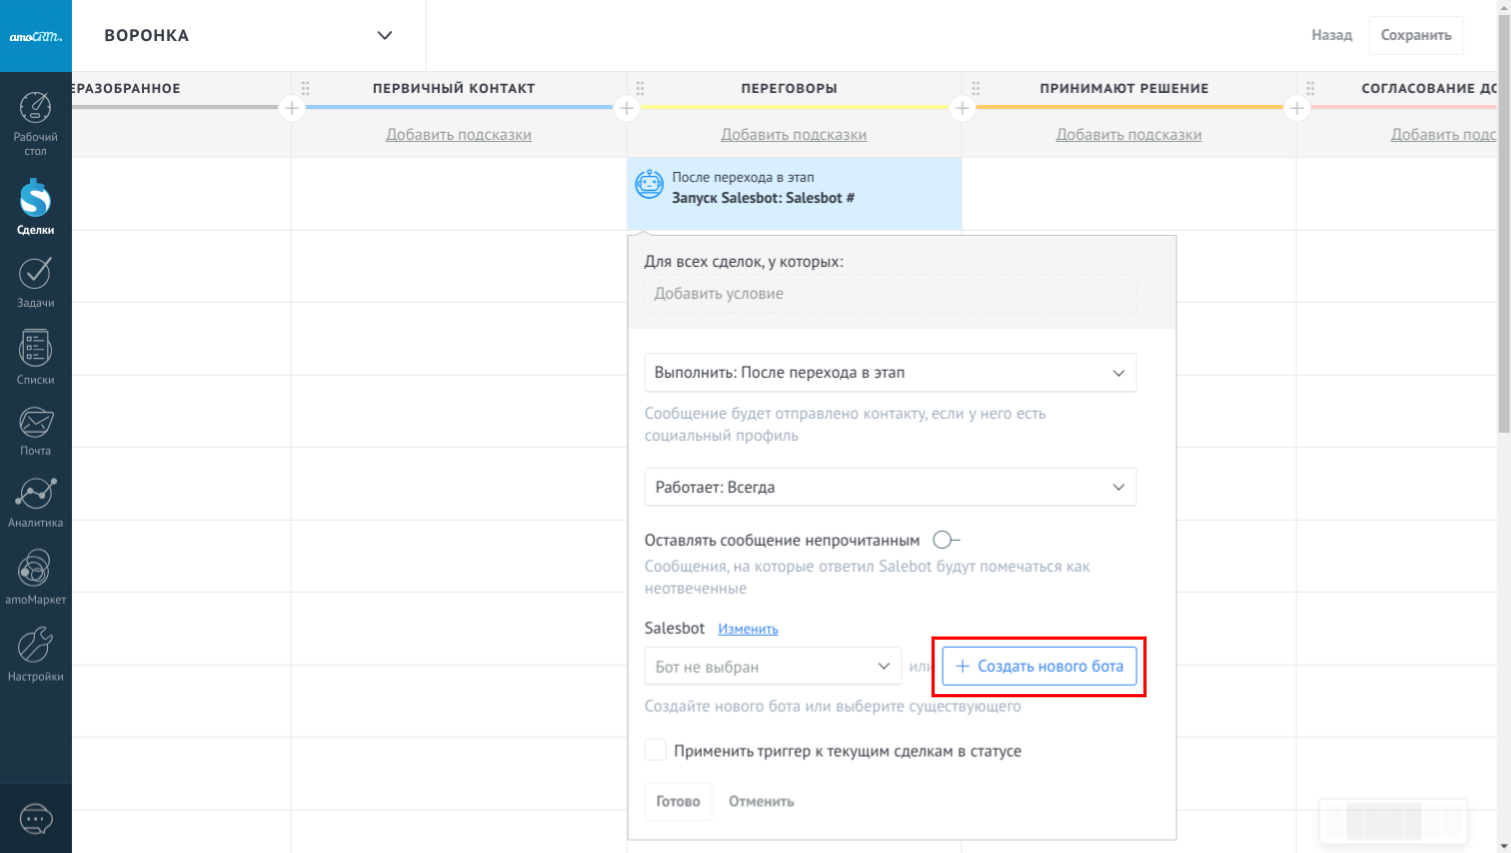
Task: Click Сохранить in the top bar
Action: point(1415,35)
